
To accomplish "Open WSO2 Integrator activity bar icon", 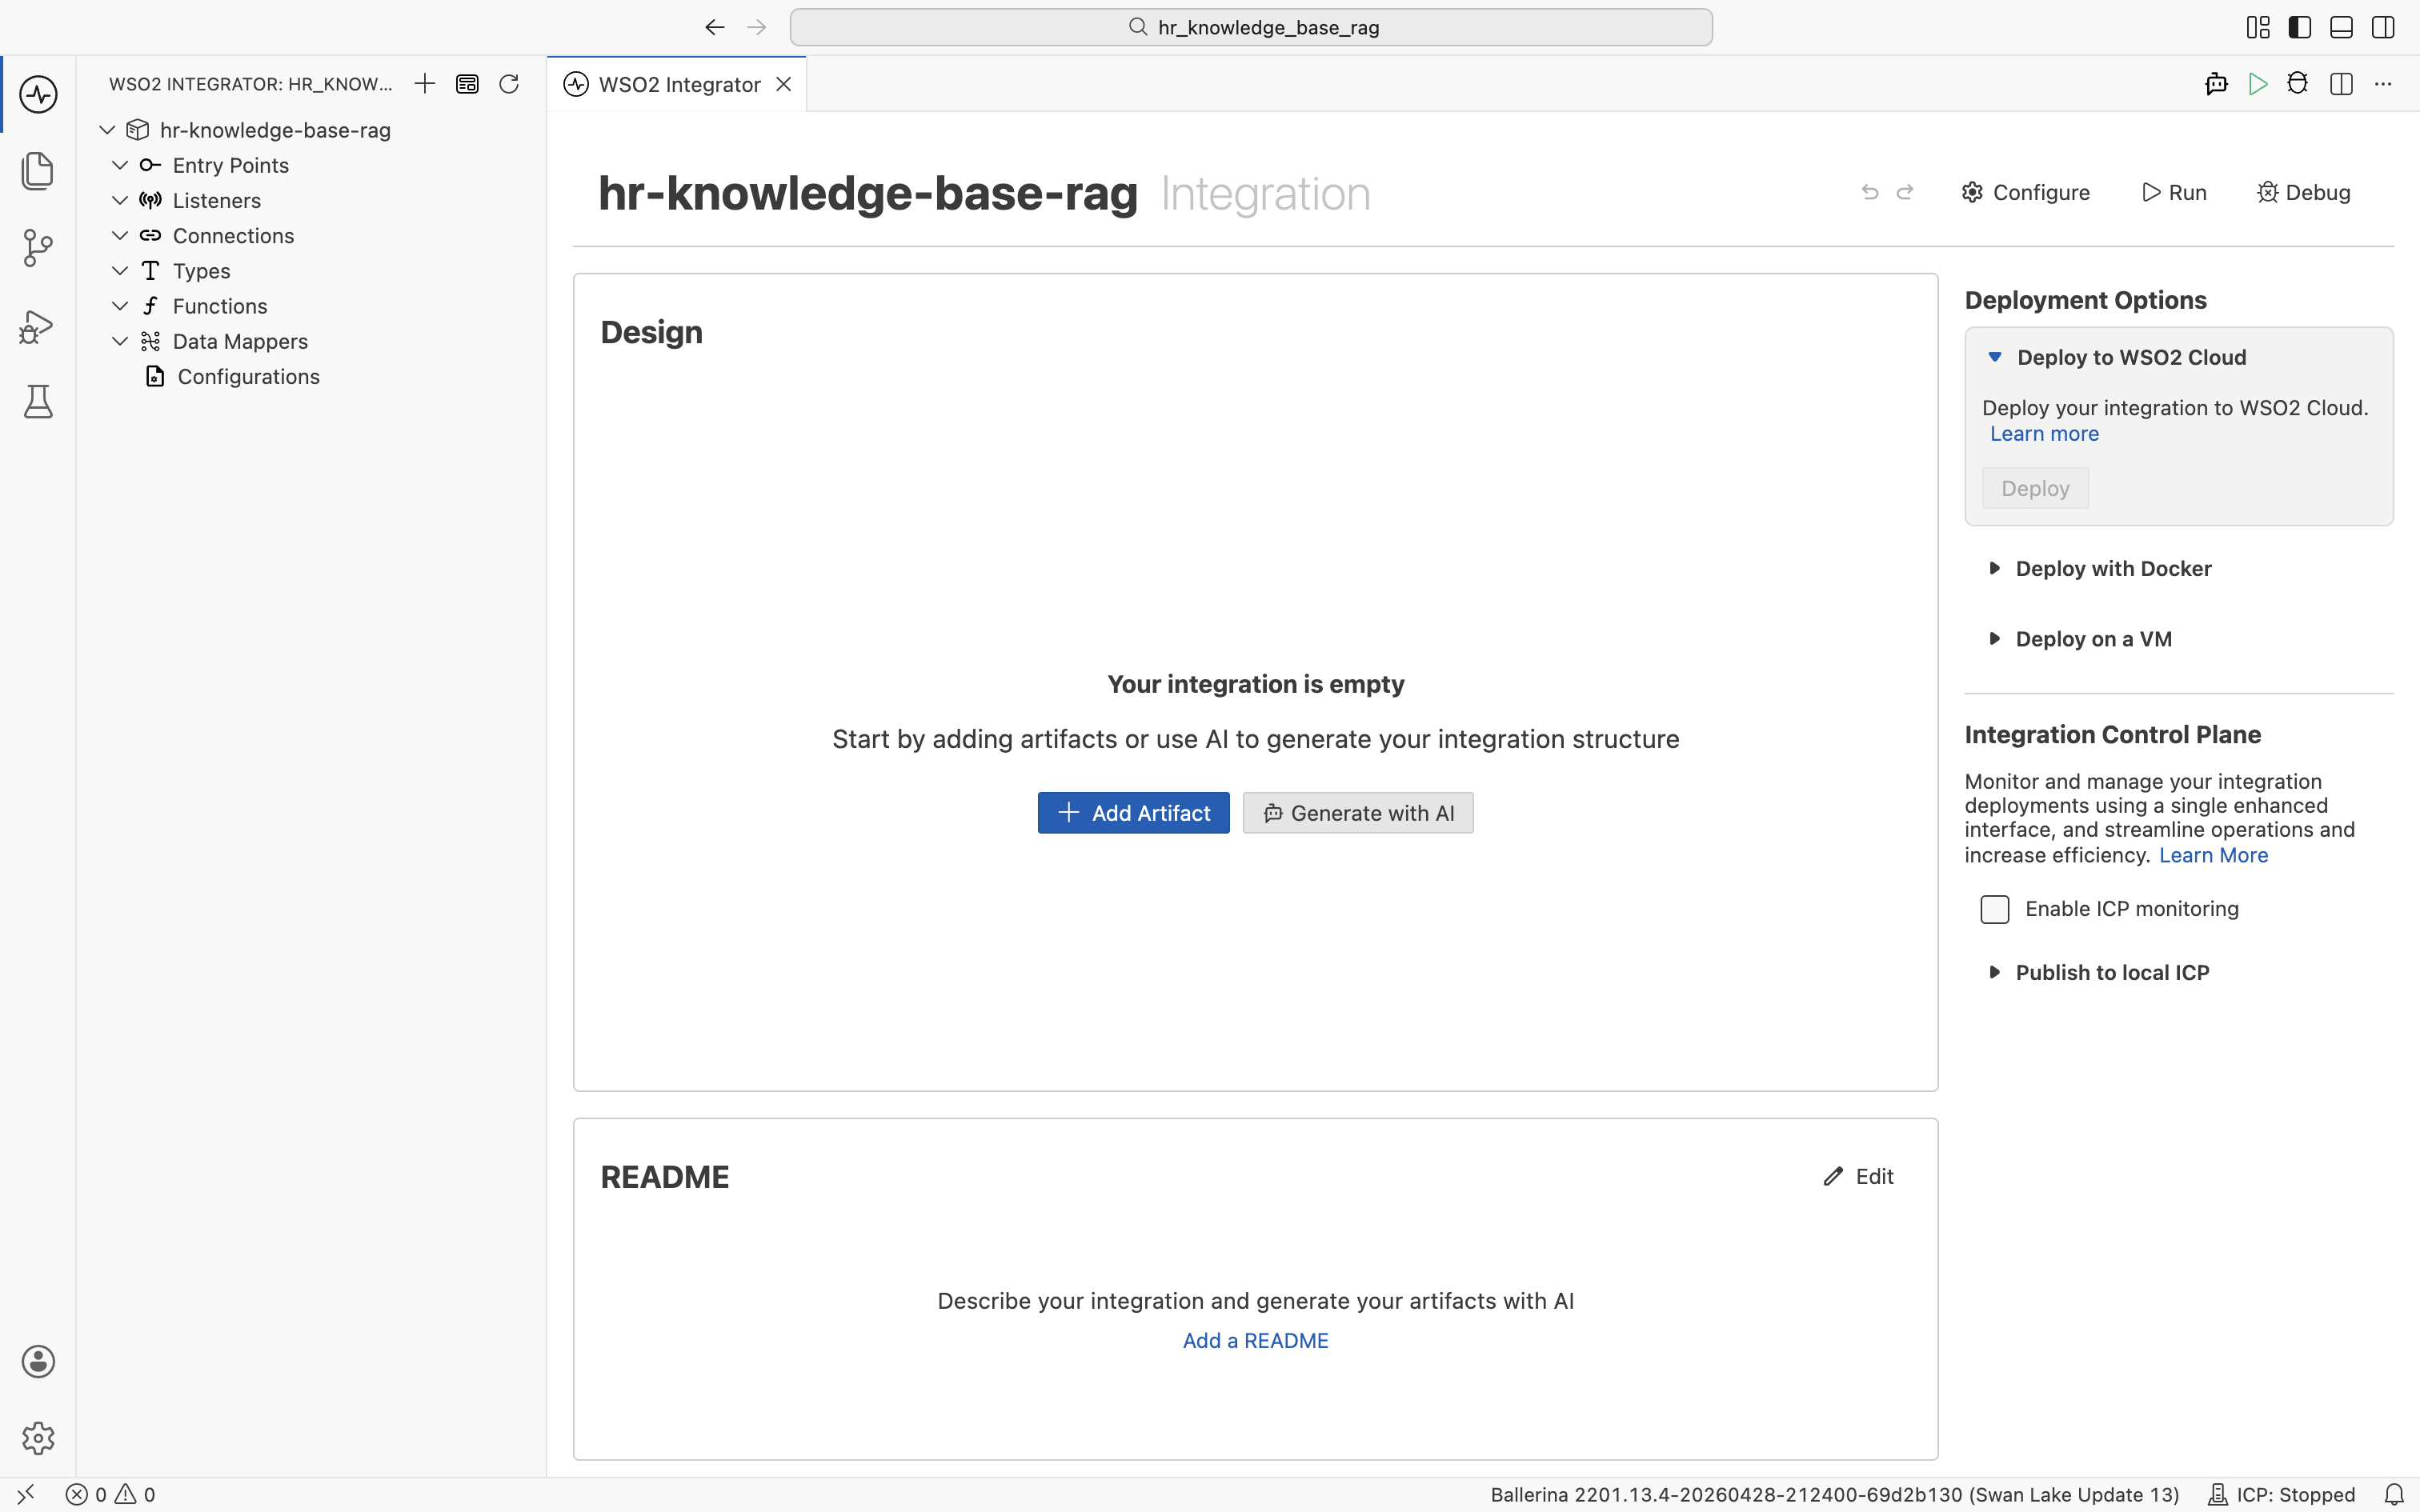I will [x=38, y=95].
